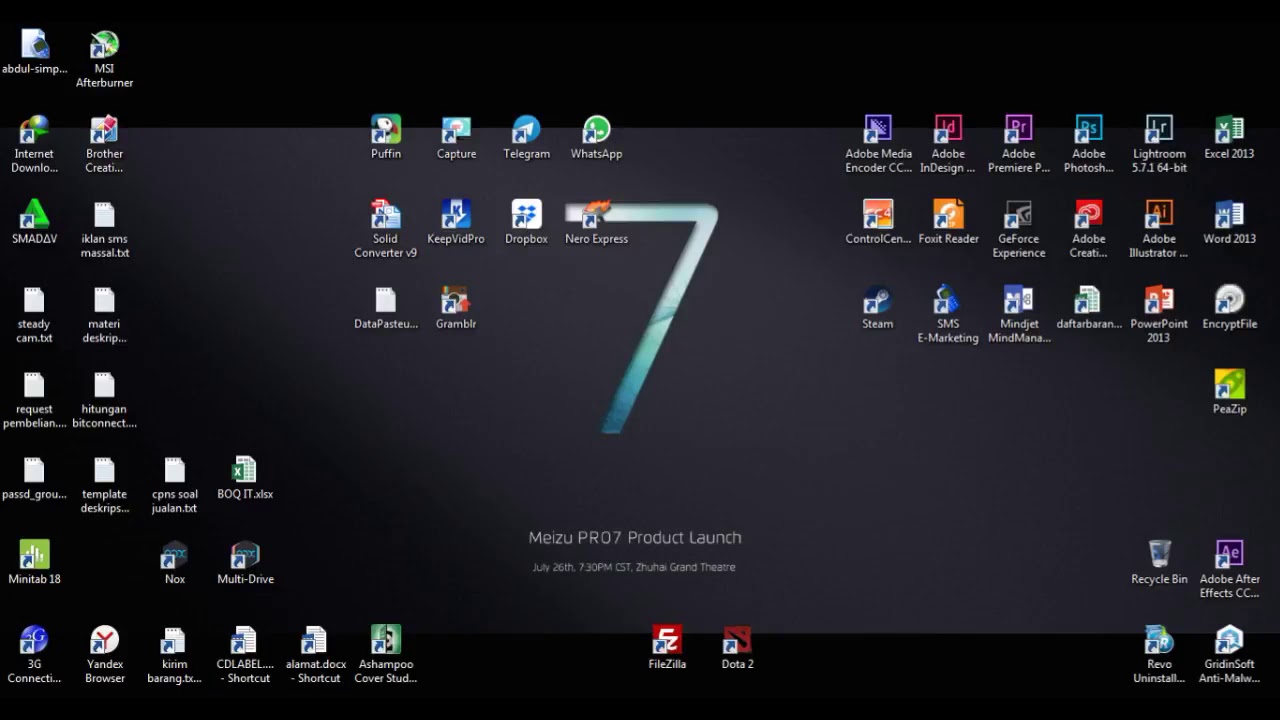Launch the Capture app icon
The image size is (1280, 720).
(456, 130)
